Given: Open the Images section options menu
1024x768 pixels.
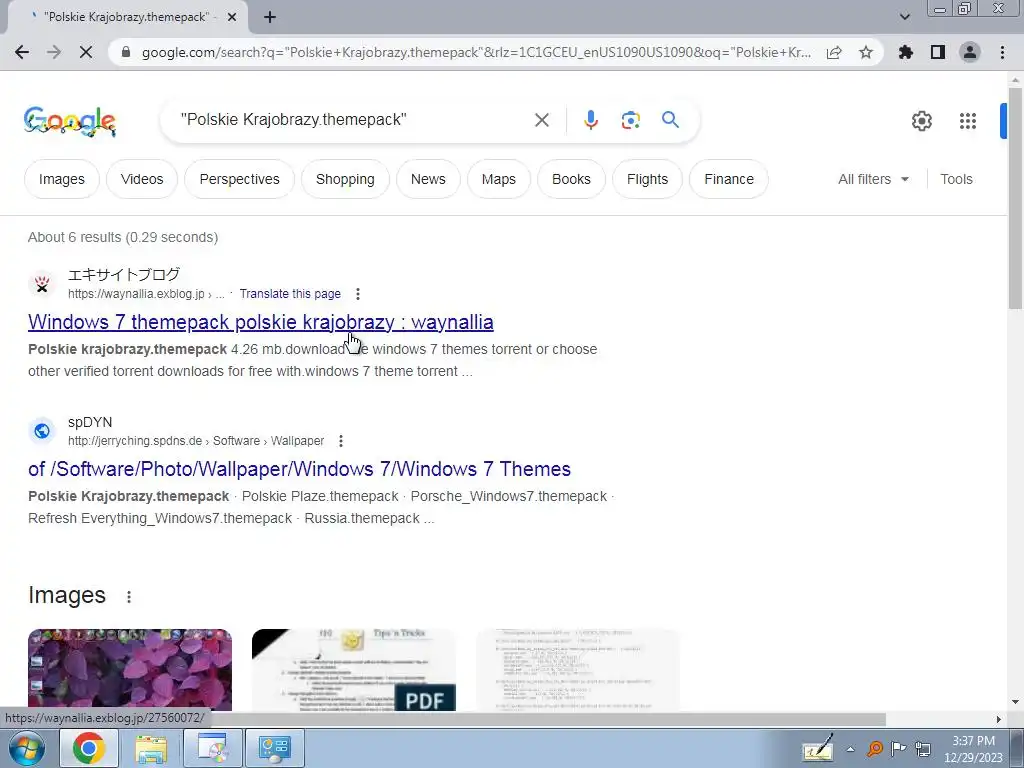Looking at the screenshot, I should [129, 596].
